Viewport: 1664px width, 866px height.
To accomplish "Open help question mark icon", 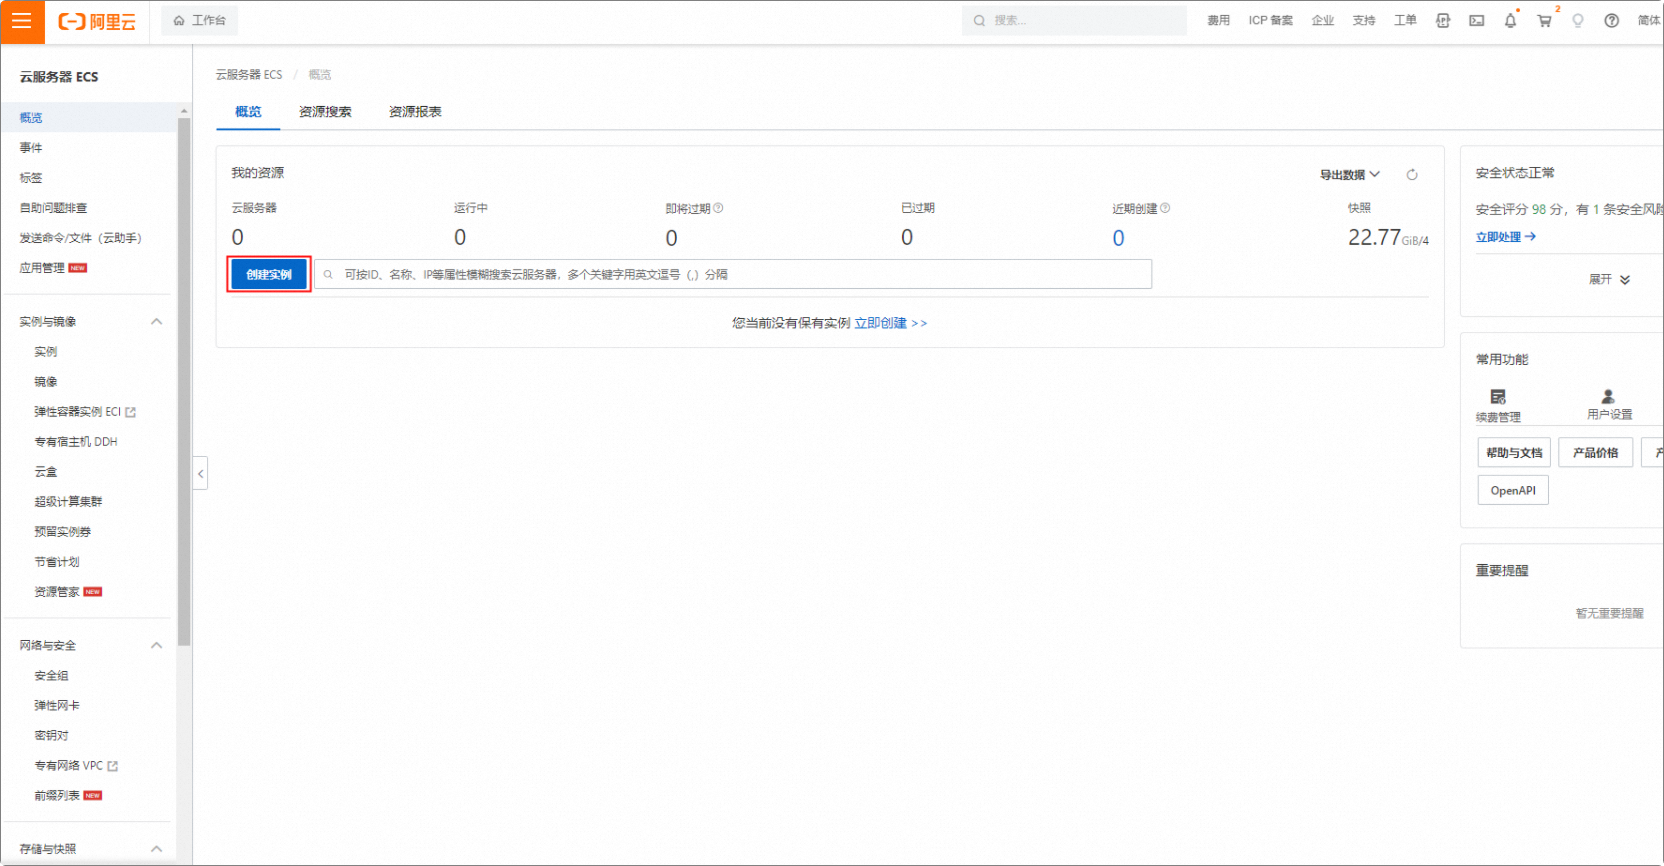I will tap(1612, 20).
